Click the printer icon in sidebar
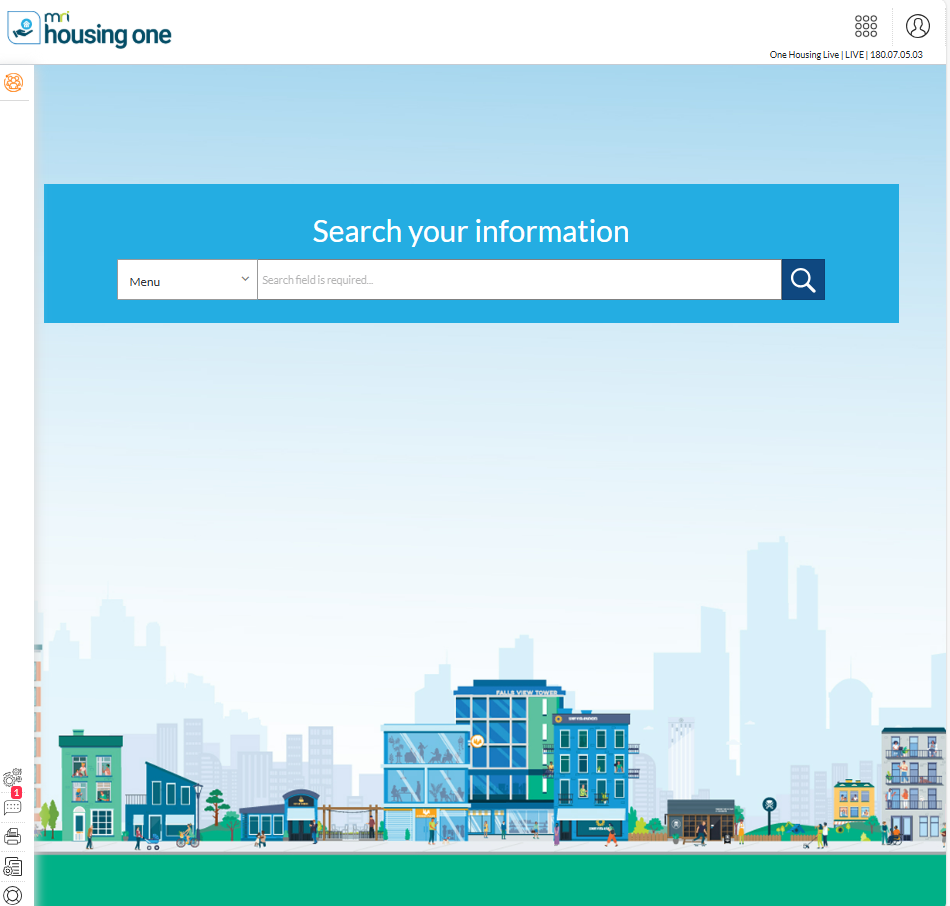 pyautogui.click(x=13, y=837)
